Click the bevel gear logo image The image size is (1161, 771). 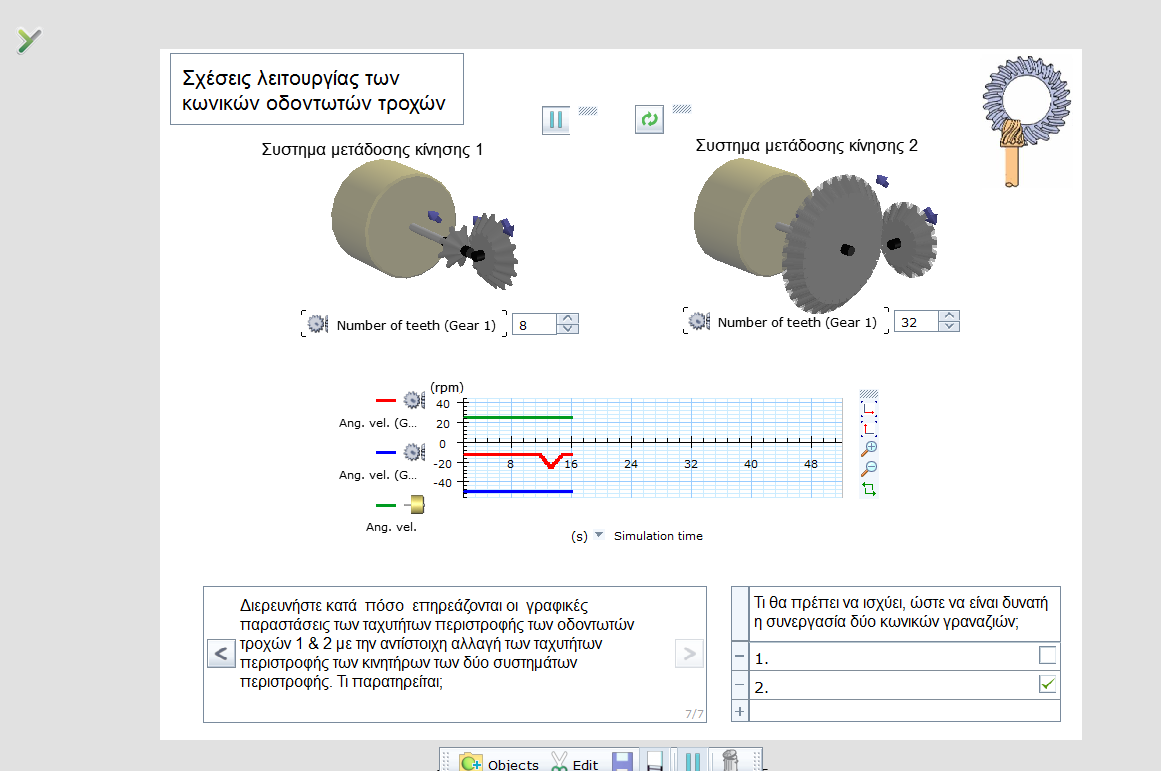click(1025, 121)
